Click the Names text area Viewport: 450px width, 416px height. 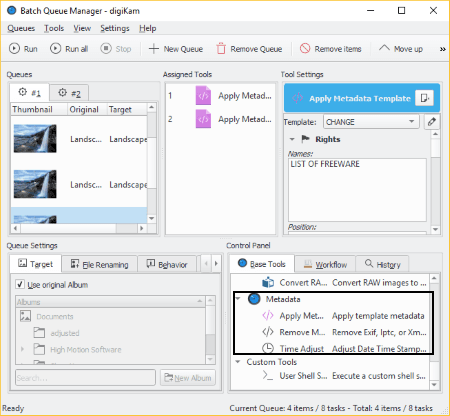(357, 190)
